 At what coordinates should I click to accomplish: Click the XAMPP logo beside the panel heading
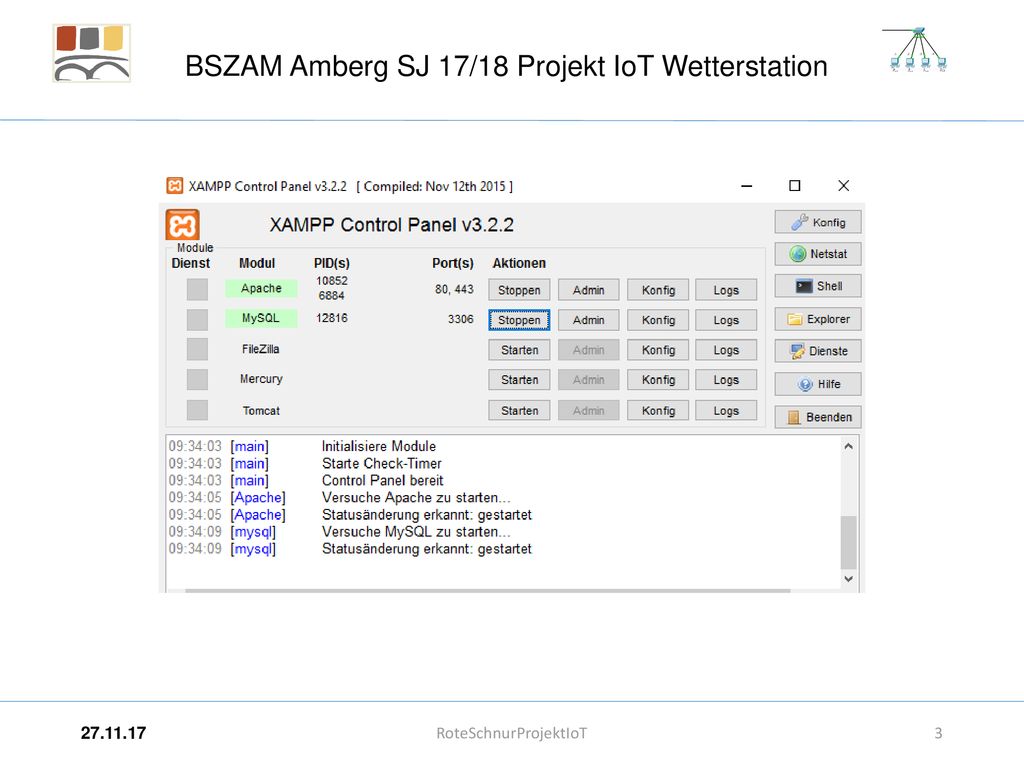pos(182,225)
